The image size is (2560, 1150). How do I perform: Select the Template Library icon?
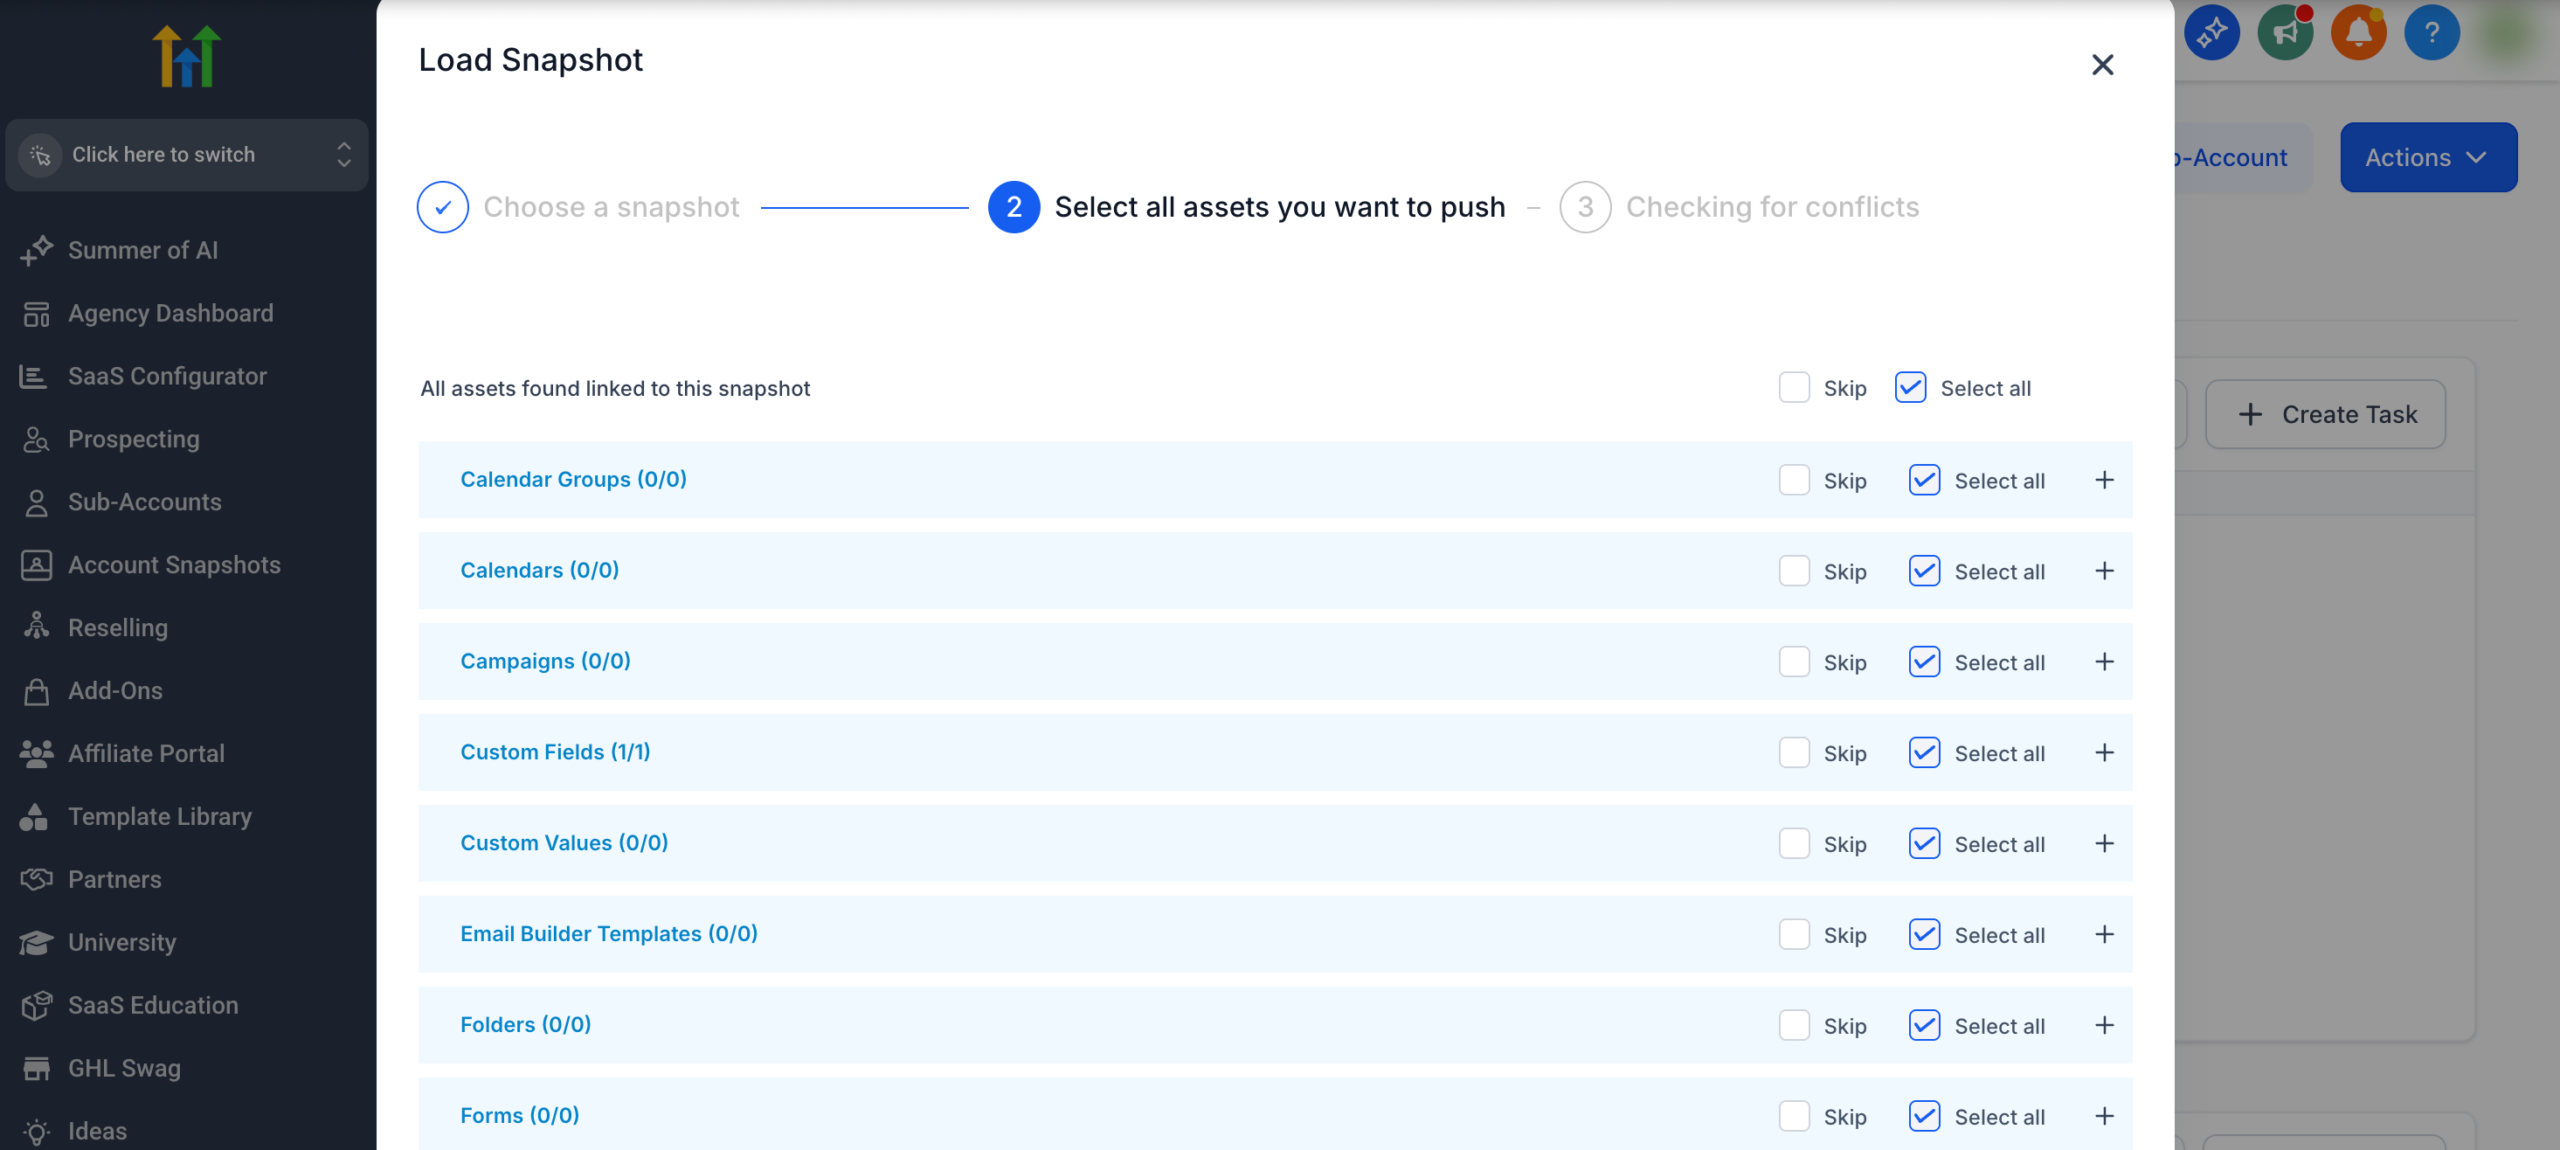point(35,816)
